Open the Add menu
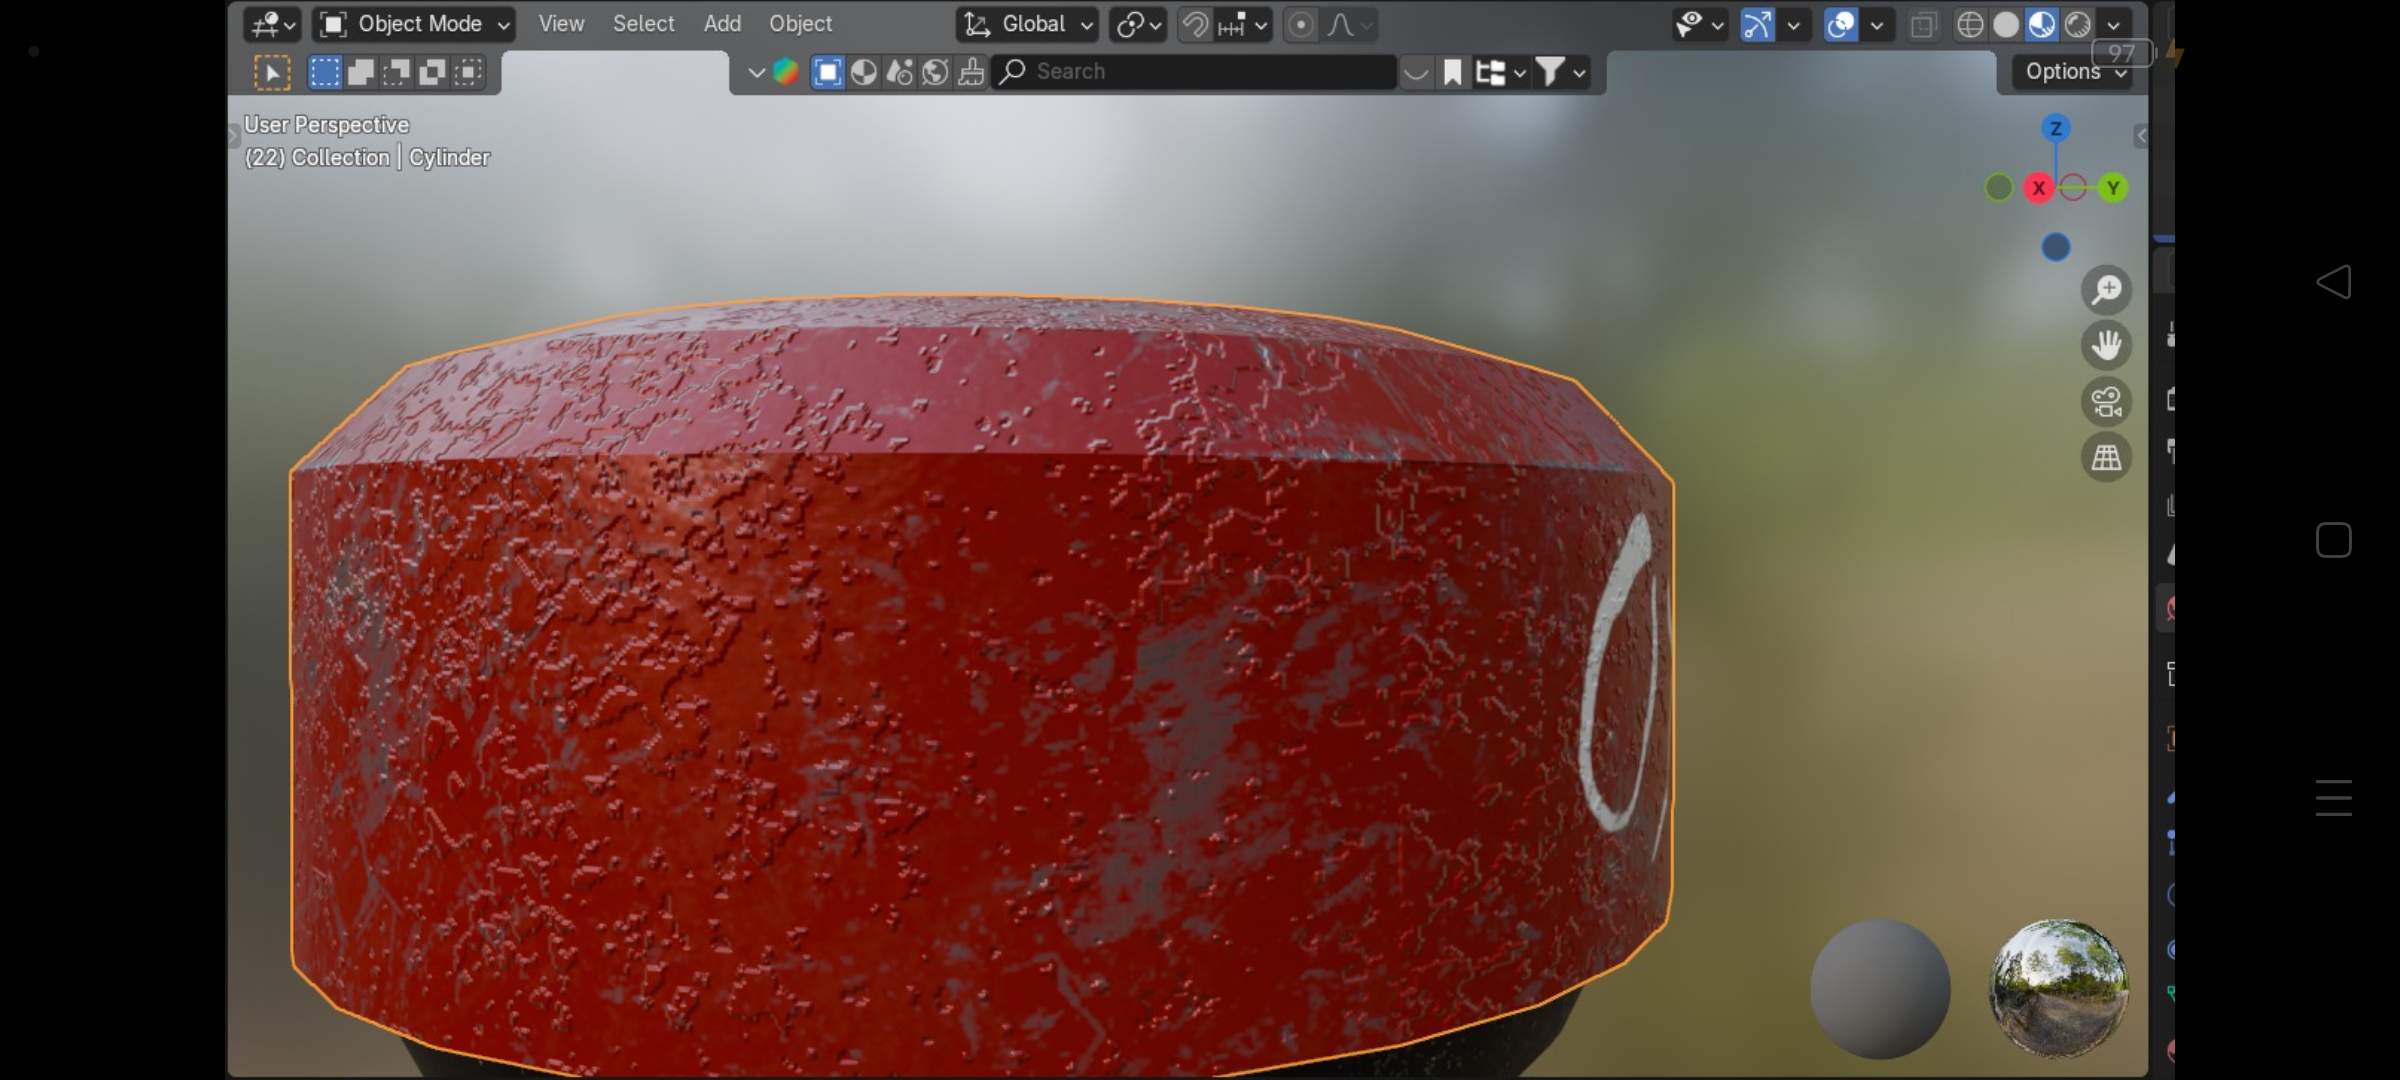Image resolution: width=2400 pixels, height=1080 pixels. [x=721, y=23]
